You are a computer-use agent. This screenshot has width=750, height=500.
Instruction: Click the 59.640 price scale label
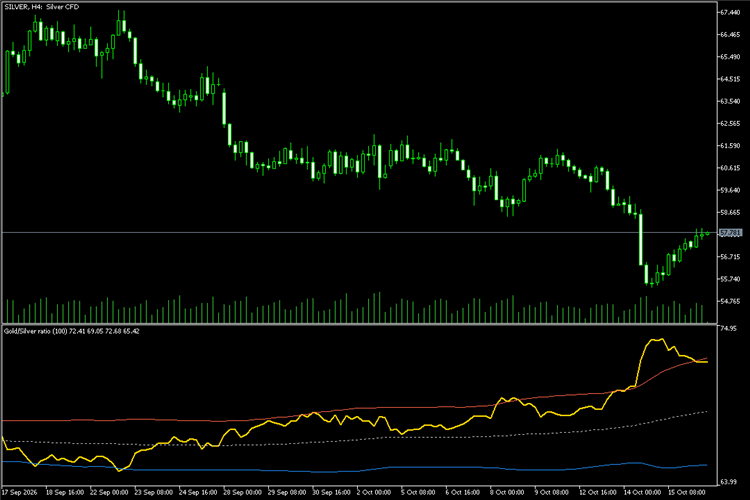pyautogui.click(x=730, y=190)
